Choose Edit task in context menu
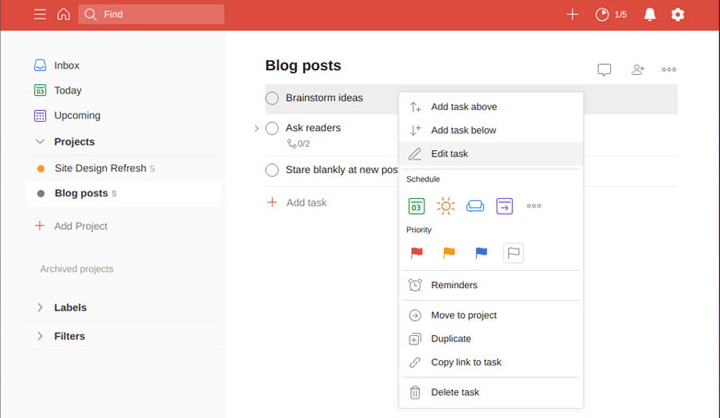This screenshot has height=418, width=720. click(x=491, y=154)
